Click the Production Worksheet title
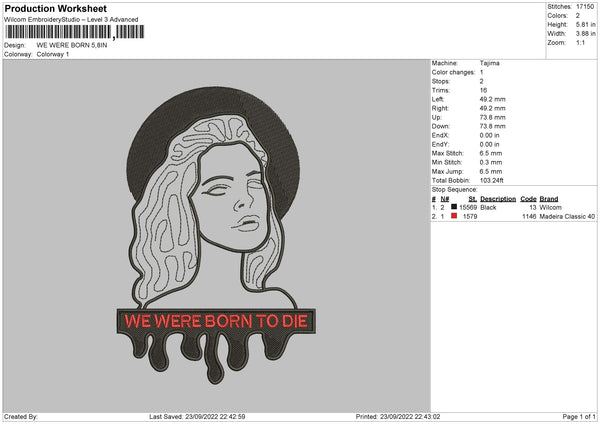 point(55,8)
